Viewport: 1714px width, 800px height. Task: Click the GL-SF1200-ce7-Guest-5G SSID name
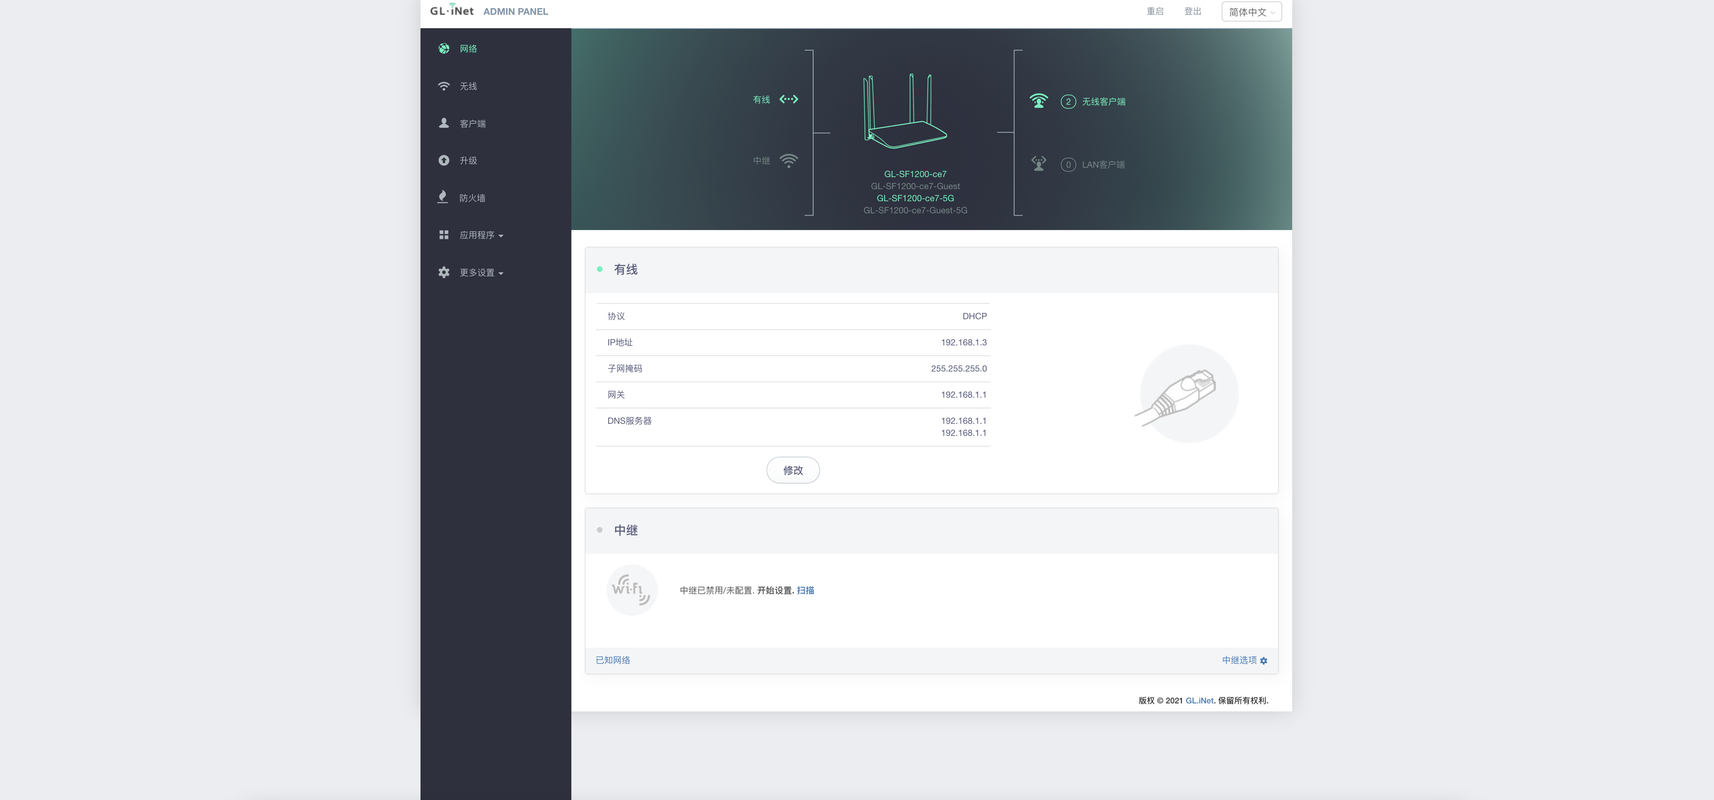click(915, 210)
